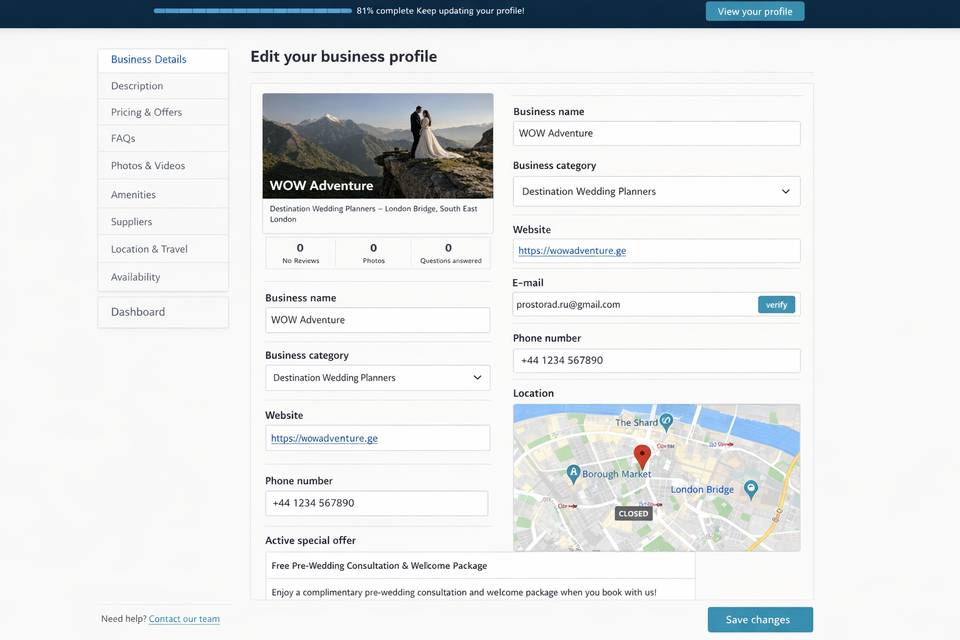This screenshot has width=960, height=640.
Task: Expand the right Business category dropdown
Action: coord(656,192)
